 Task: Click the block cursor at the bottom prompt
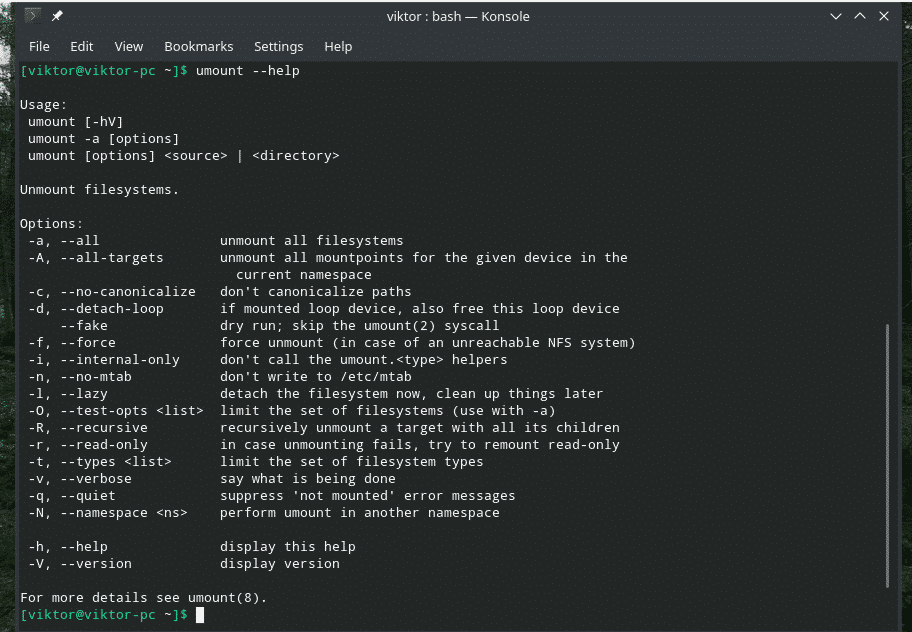pos(200,614)
